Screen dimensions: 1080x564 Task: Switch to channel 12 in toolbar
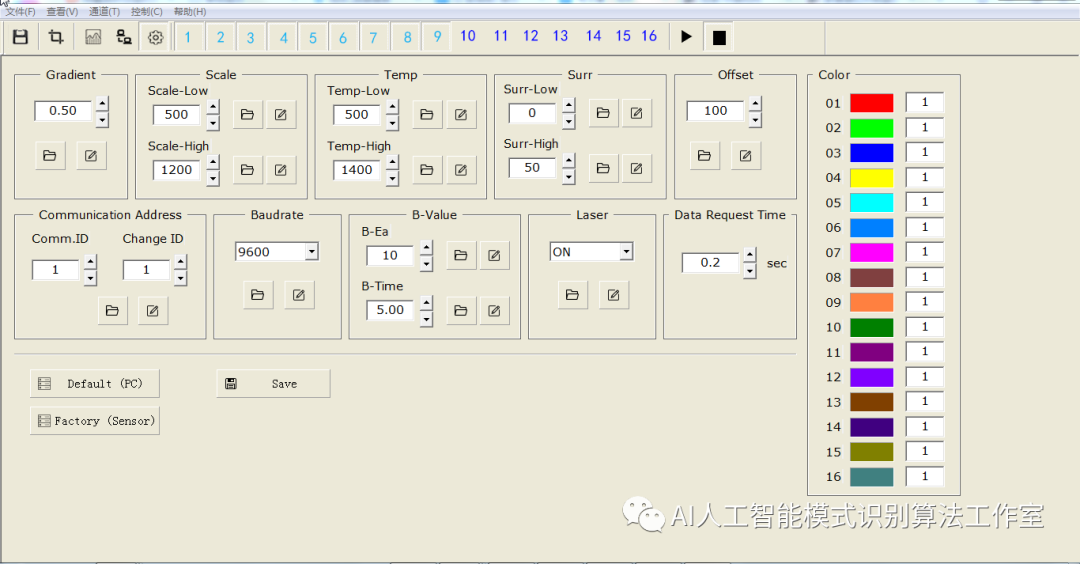(530, 36)
